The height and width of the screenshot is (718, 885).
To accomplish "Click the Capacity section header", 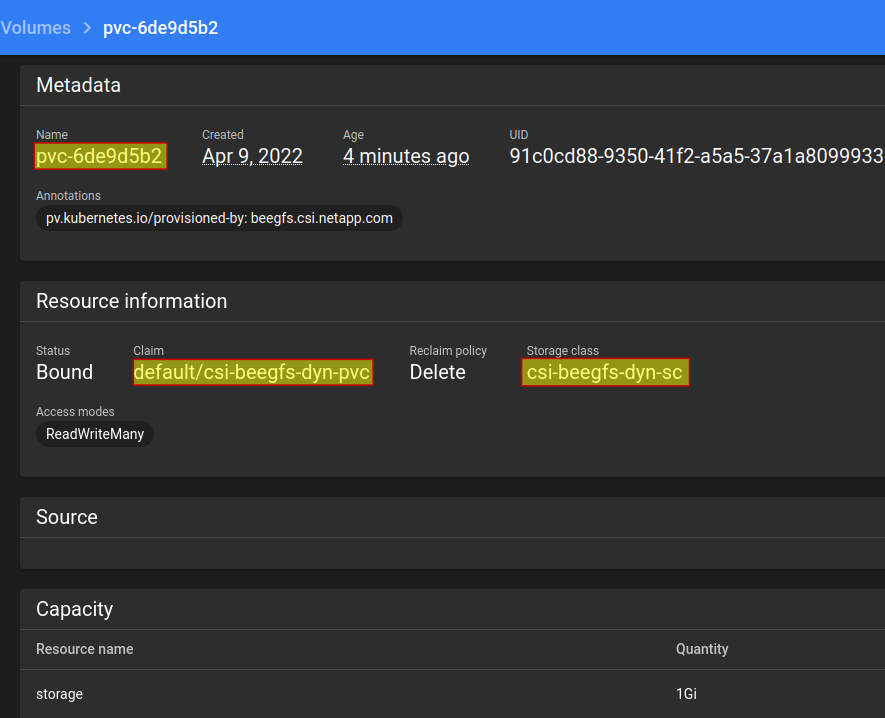I will [x=452, y=610].
